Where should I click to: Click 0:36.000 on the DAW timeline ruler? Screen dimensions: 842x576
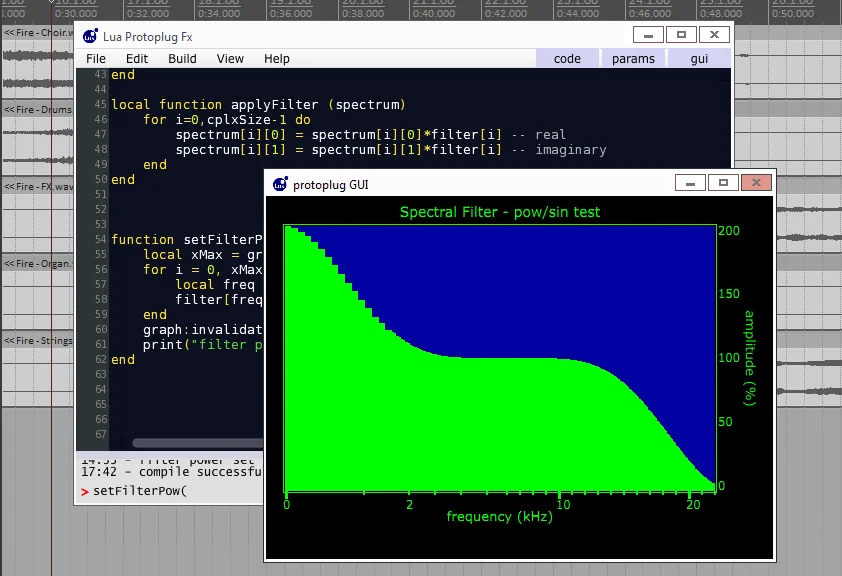pos(291,13)
